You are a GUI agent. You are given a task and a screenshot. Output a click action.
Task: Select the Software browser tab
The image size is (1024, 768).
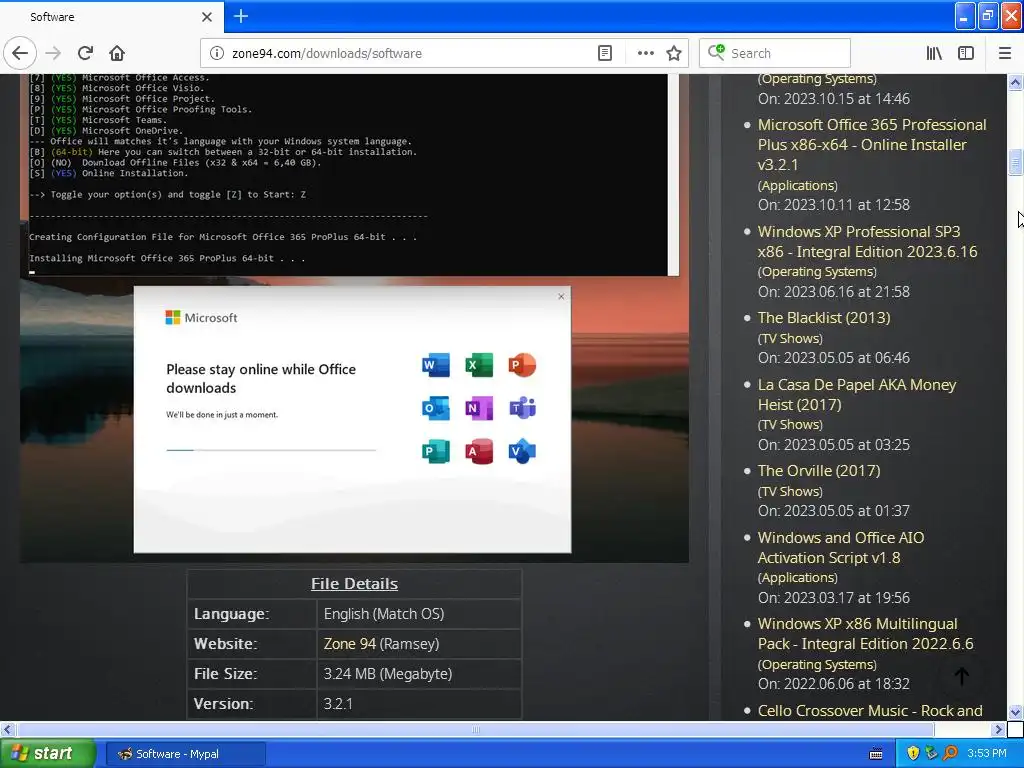click(111, 17)
